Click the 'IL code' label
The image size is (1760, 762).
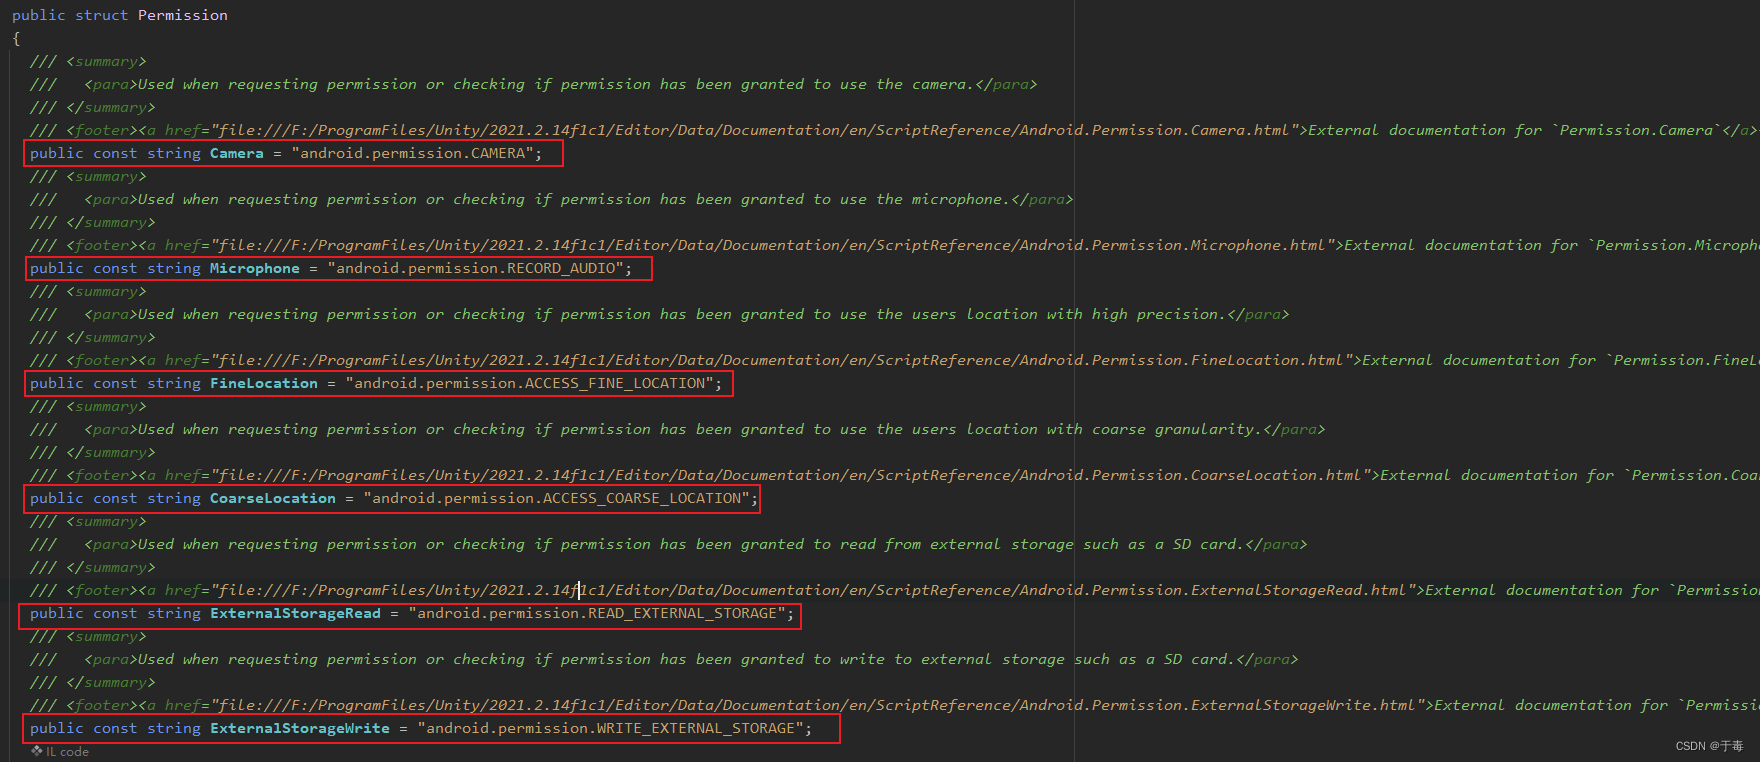click(x=67, y=752)
